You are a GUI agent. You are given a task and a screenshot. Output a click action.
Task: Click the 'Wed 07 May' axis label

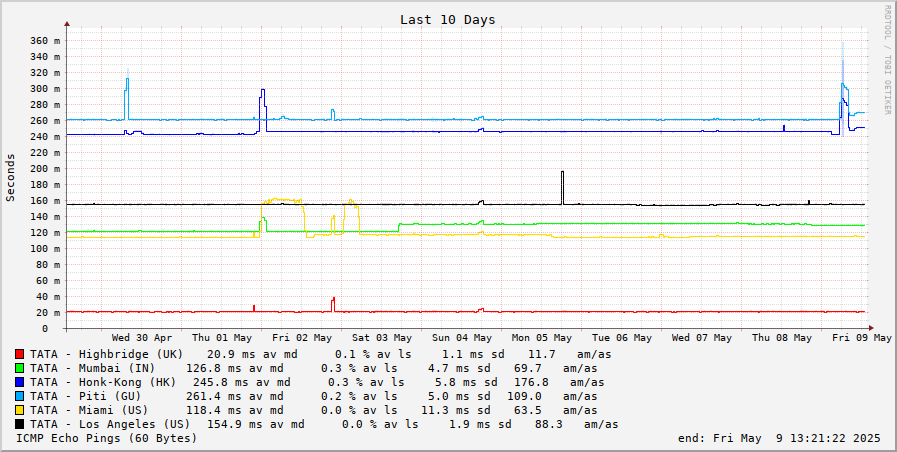(702, 338)
